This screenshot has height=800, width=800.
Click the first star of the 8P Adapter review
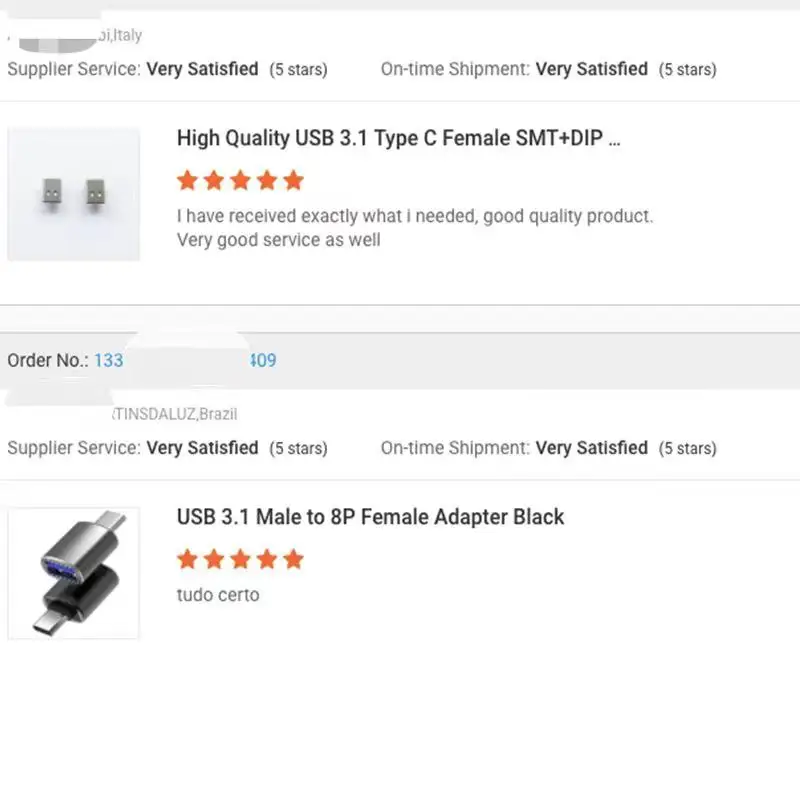click(187, 559)
